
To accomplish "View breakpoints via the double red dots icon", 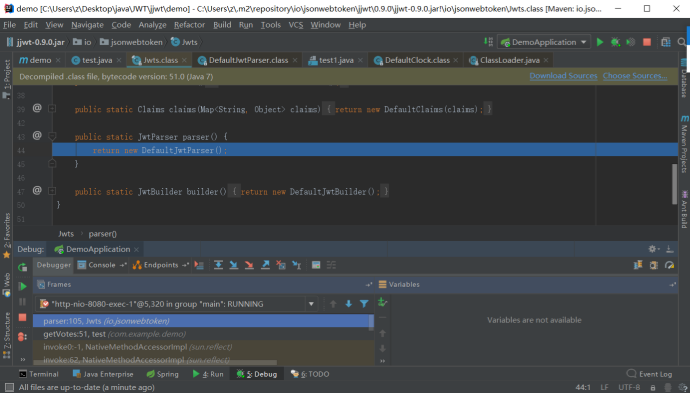I will 22,337.
